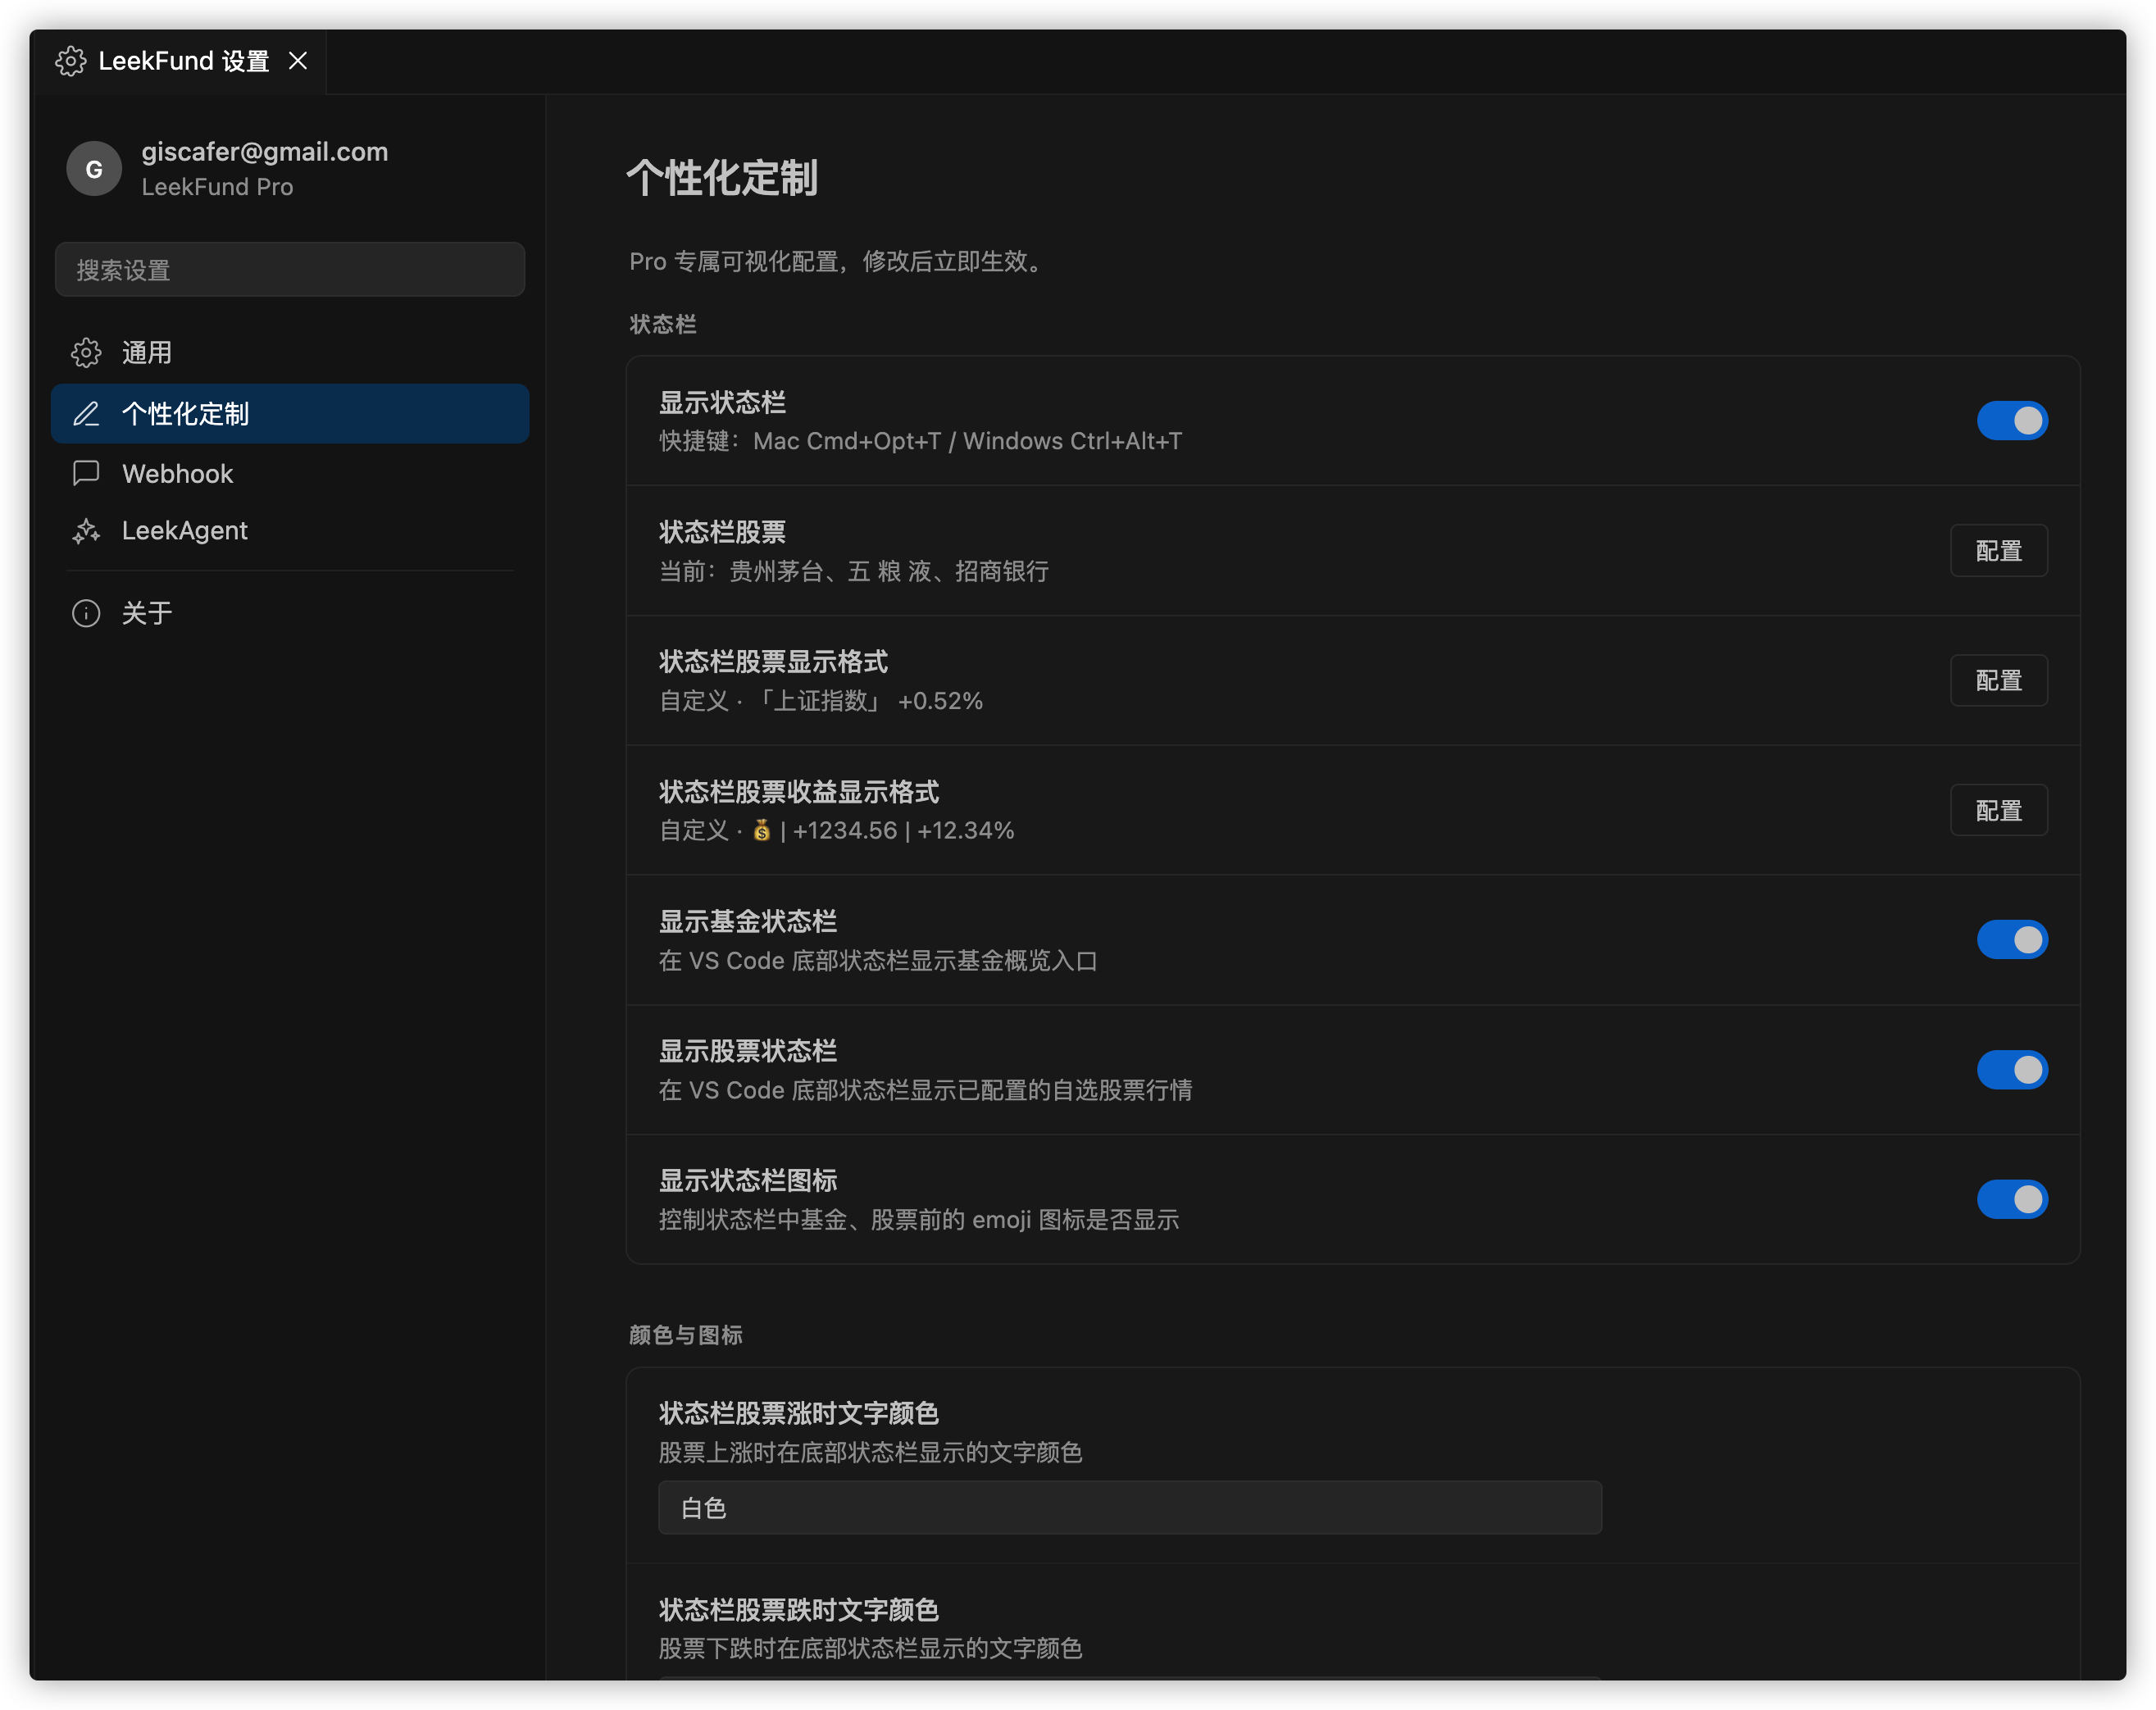This screenshot has width=2156, height=1710.
Task: Click the LeekFund Pro plan label
Action: pyautogui.click(x=217, y=187)
